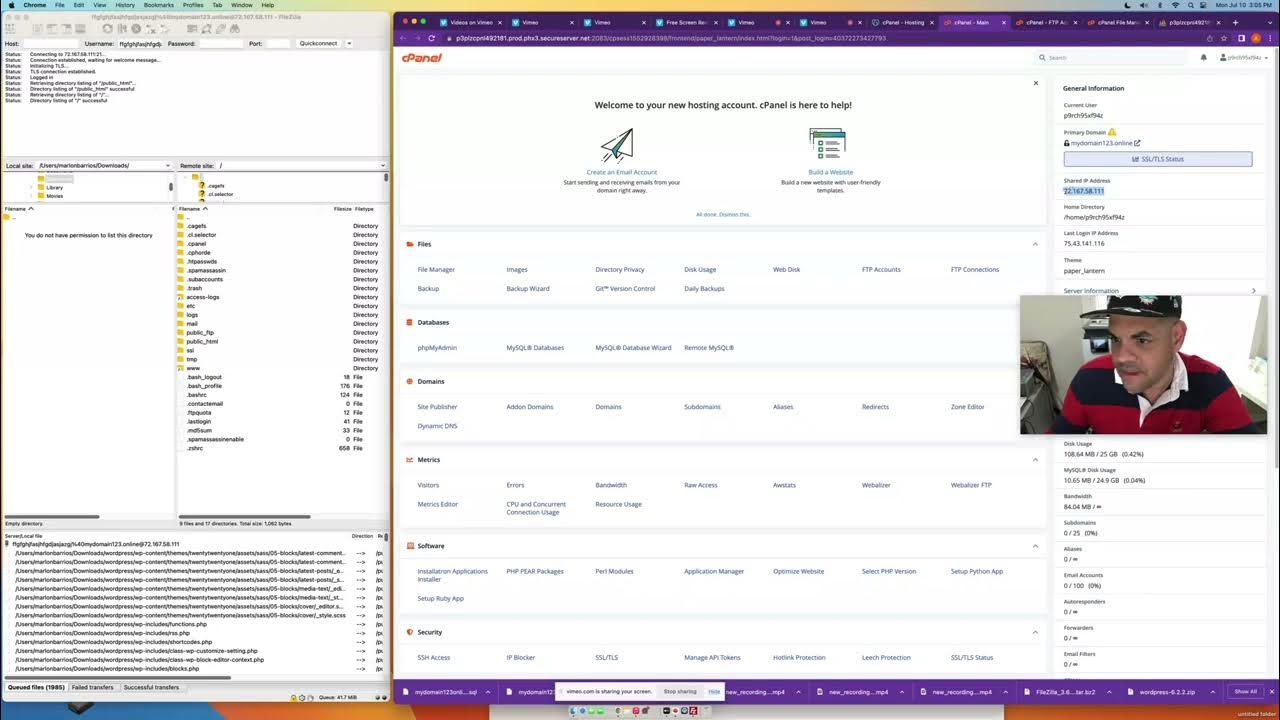
Task: Open FTP Accounts link
Action: [881, 270]
